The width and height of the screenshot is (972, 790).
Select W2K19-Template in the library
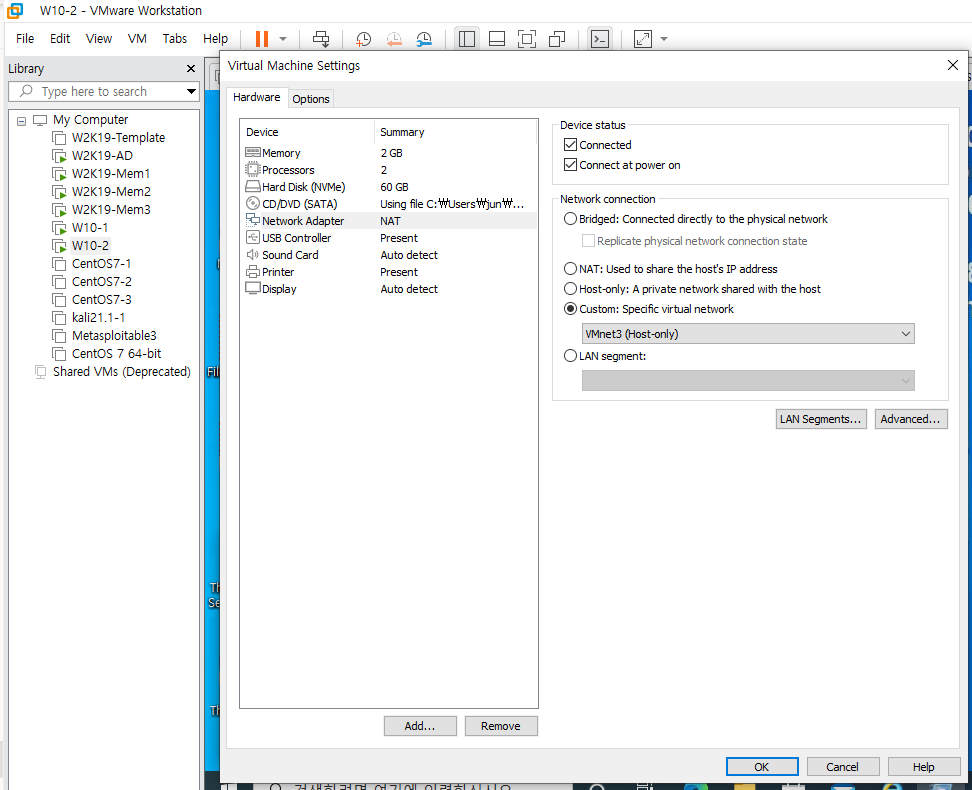(118, 138)
